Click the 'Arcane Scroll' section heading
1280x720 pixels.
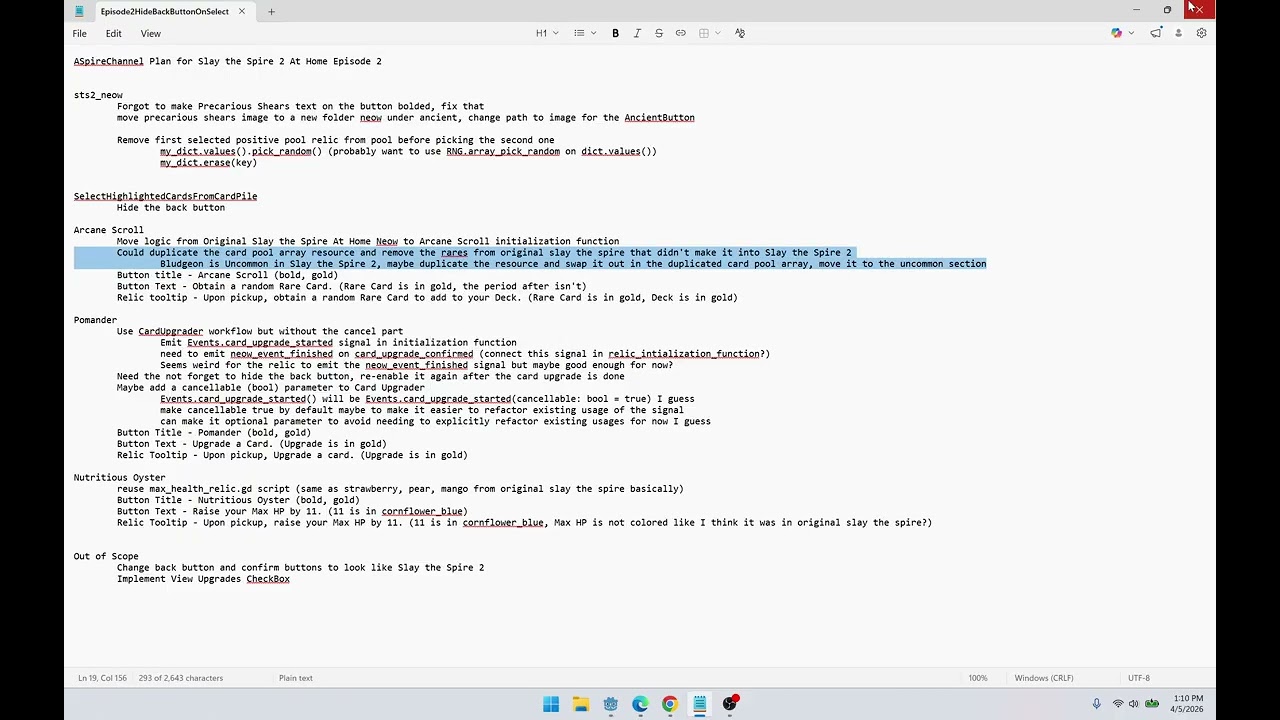click(x=109, y=230)
